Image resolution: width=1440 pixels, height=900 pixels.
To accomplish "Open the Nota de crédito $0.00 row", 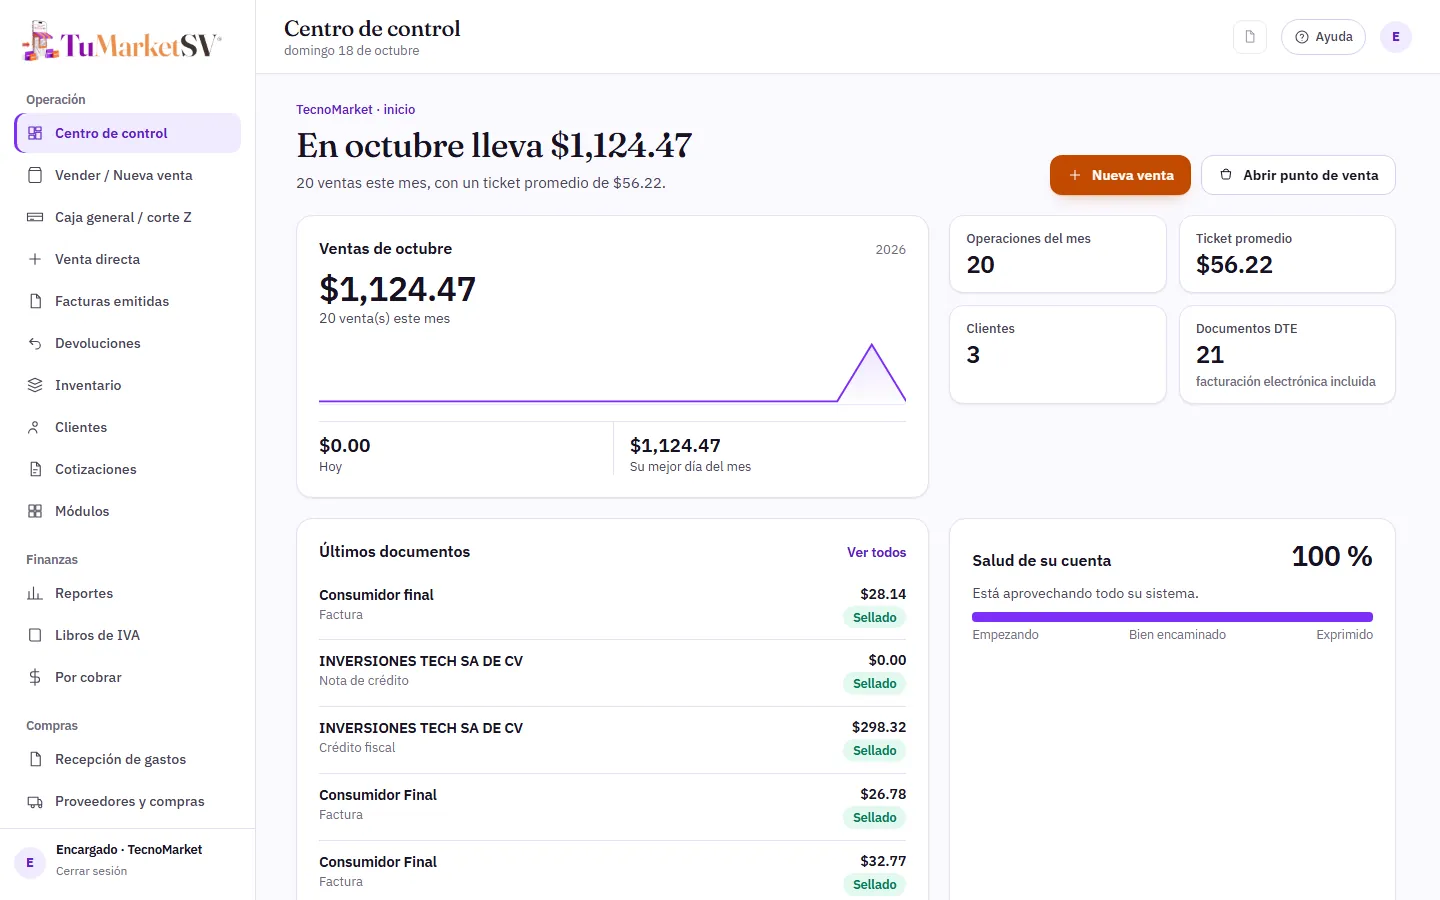I will pyautogui.click(x=612, y=673).
